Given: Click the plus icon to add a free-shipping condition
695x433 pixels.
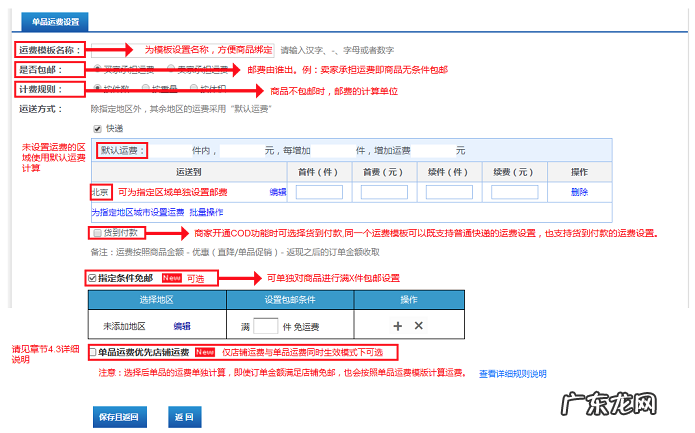Looking at the screenshot, I should (x=398, y=326).
